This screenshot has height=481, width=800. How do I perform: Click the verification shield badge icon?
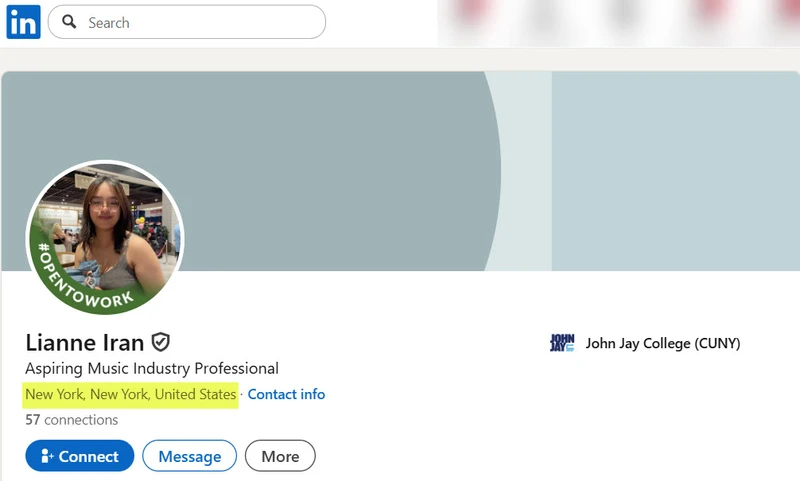coord(161,342)
